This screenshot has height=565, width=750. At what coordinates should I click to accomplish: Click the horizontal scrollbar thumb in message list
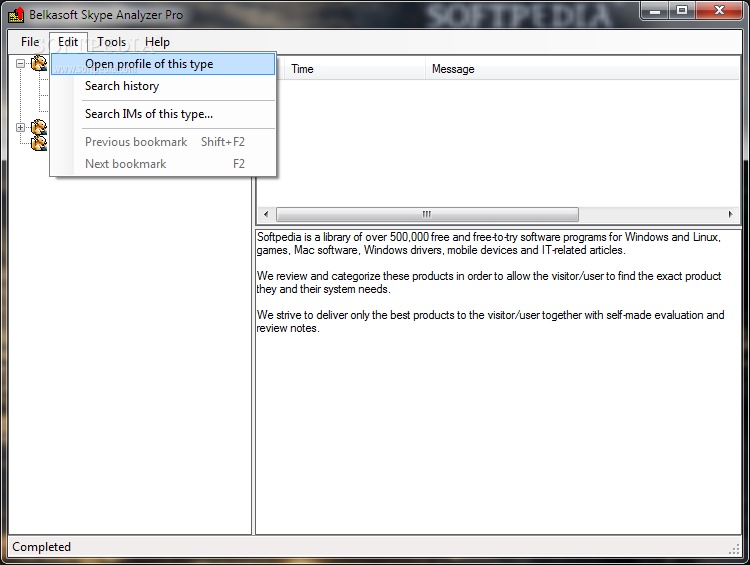[427, 214]
